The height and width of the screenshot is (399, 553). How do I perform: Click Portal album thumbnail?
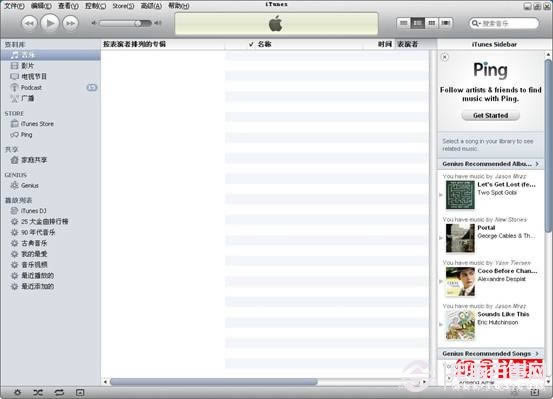point(460,238)
